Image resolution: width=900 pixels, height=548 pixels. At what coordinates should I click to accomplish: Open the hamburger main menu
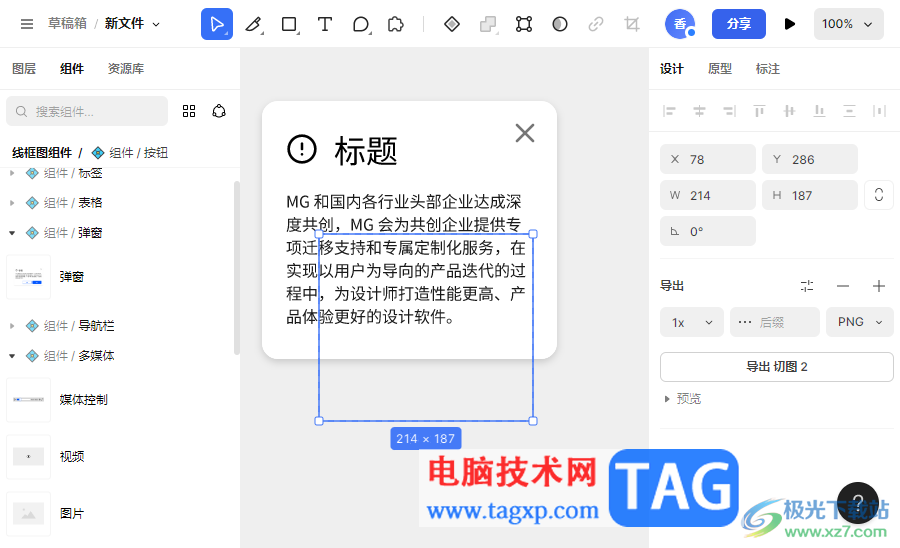26,24
